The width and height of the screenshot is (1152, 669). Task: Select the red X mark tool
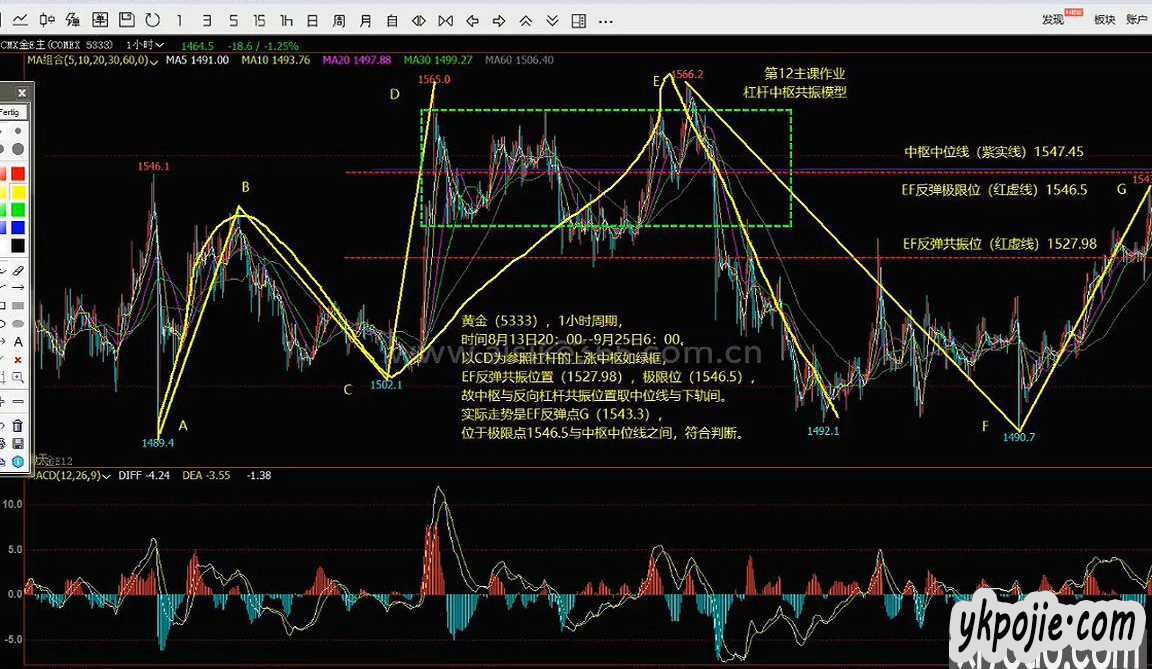click(x=18, y=360)
